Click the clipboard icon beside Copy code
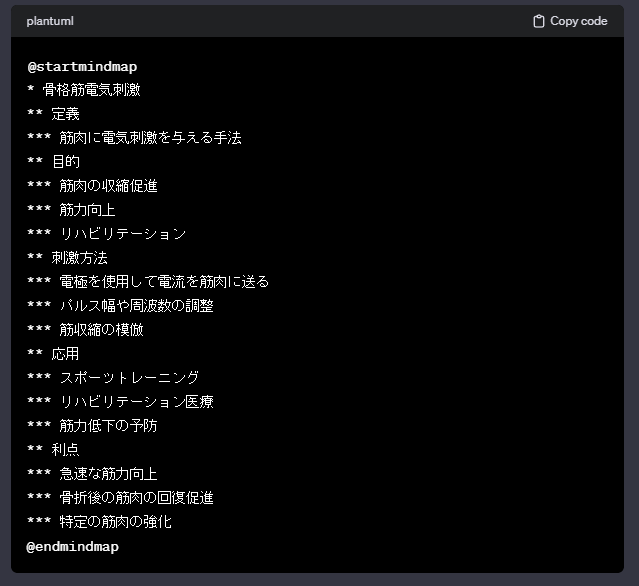Image resolution: width=639 pixels, height=586 pixels. coord(539,21)
